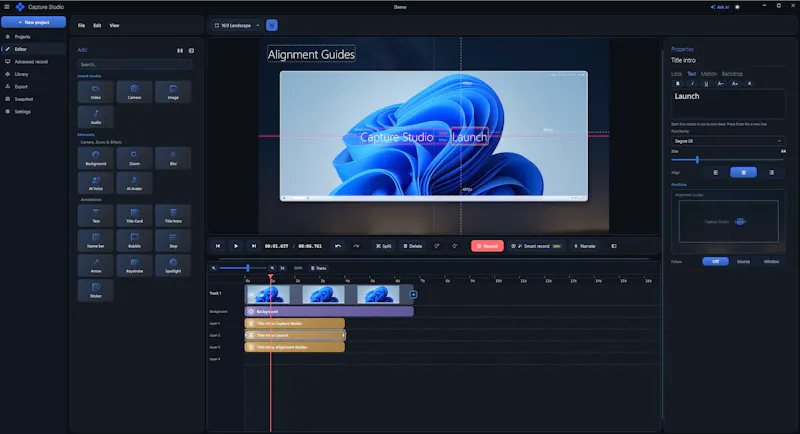Collapse the Add panel with arrow icon

[191, 50]
